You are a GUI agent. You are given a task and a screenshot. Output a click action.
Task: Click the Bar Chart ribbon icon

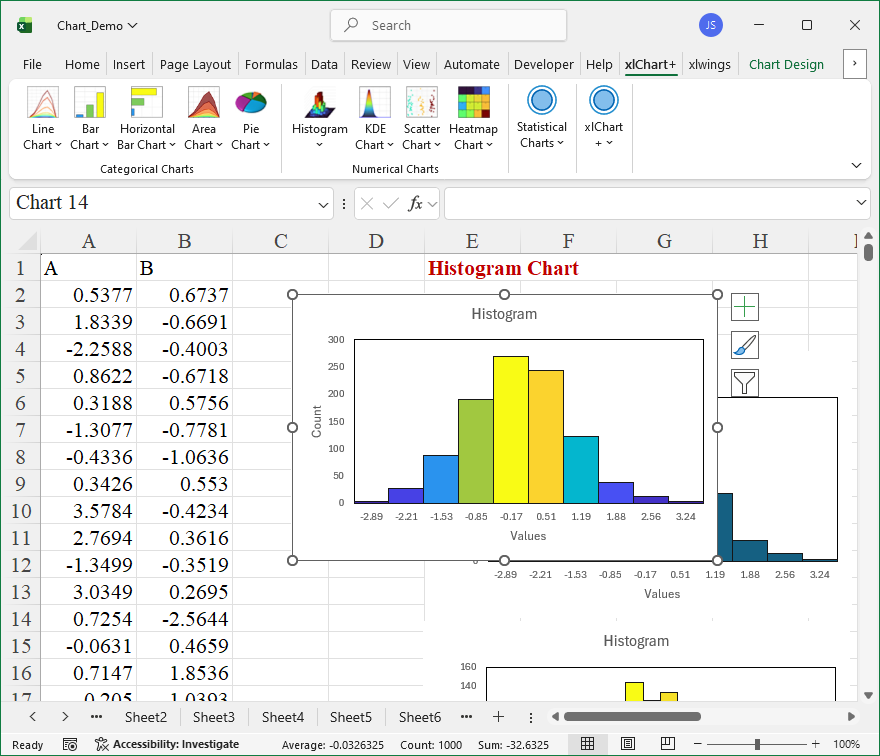click(x=90, y=104)
